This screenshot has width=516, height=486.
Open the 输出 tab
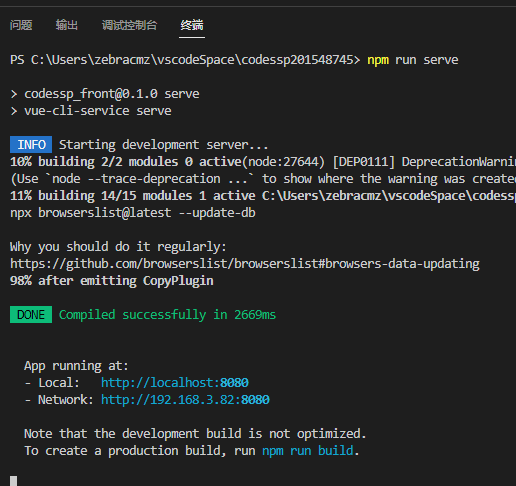point(67,25)
